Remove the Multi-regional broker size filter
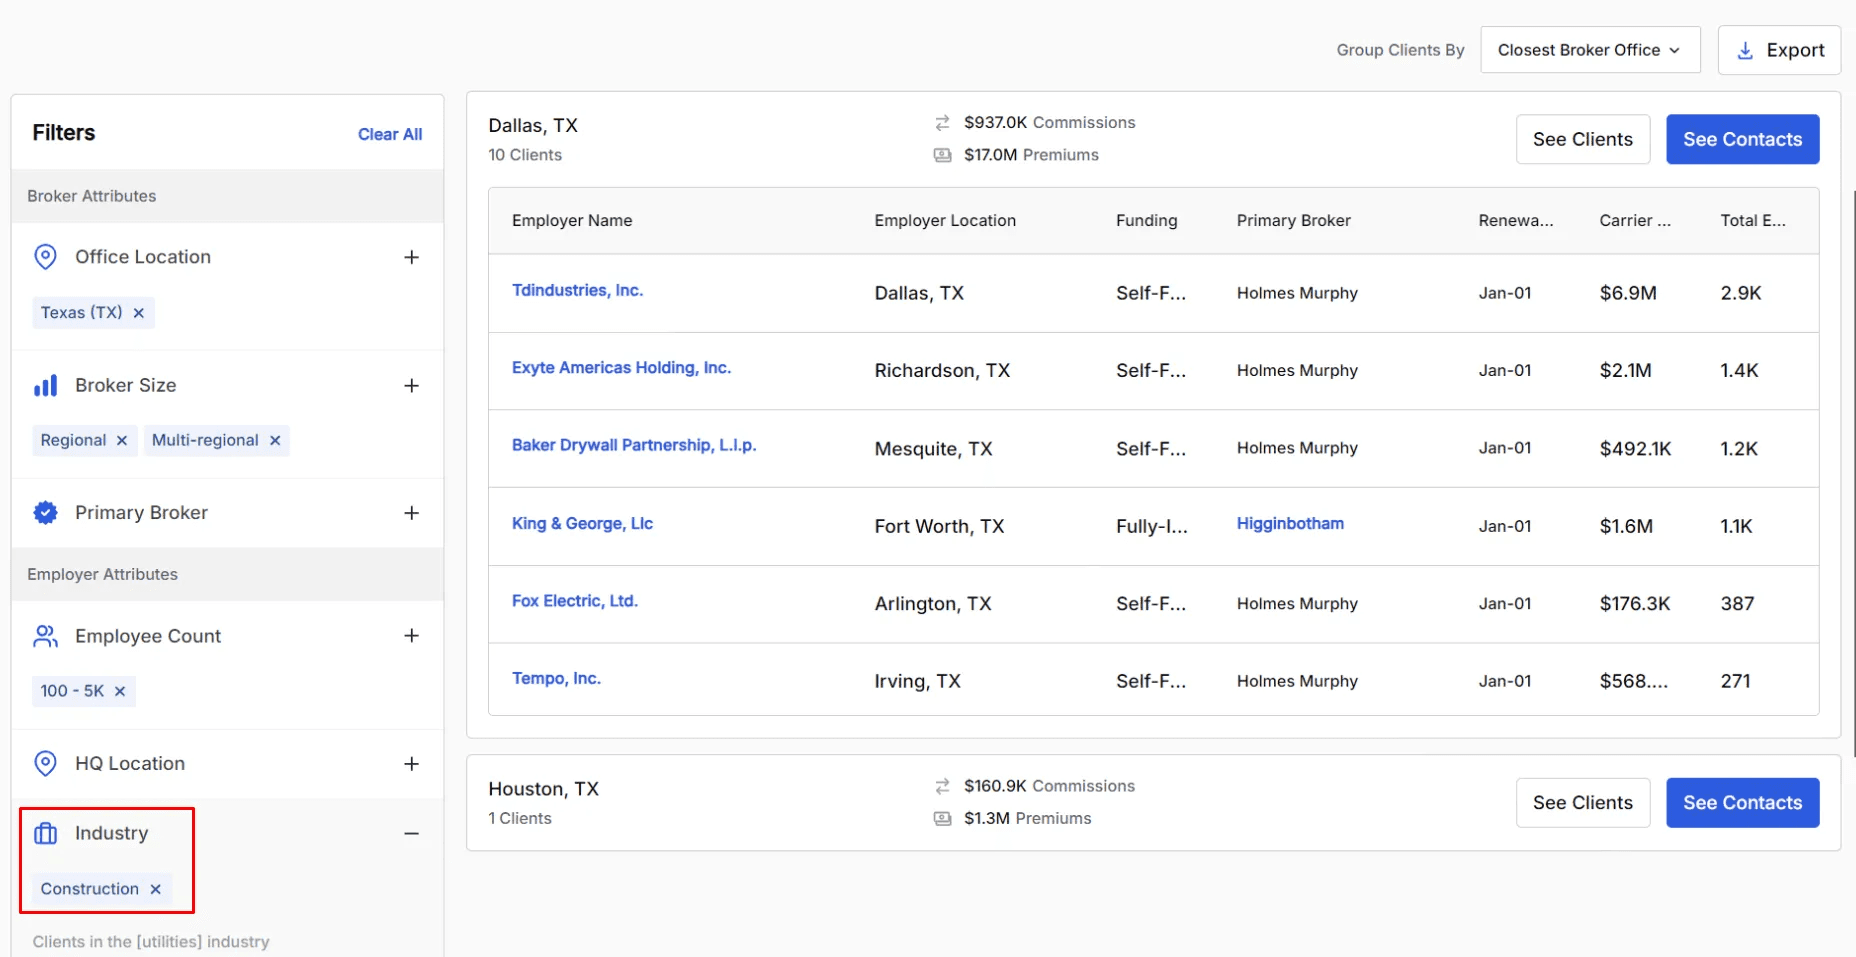Viewport: 1856px width, 957px height. coord(275,440)
